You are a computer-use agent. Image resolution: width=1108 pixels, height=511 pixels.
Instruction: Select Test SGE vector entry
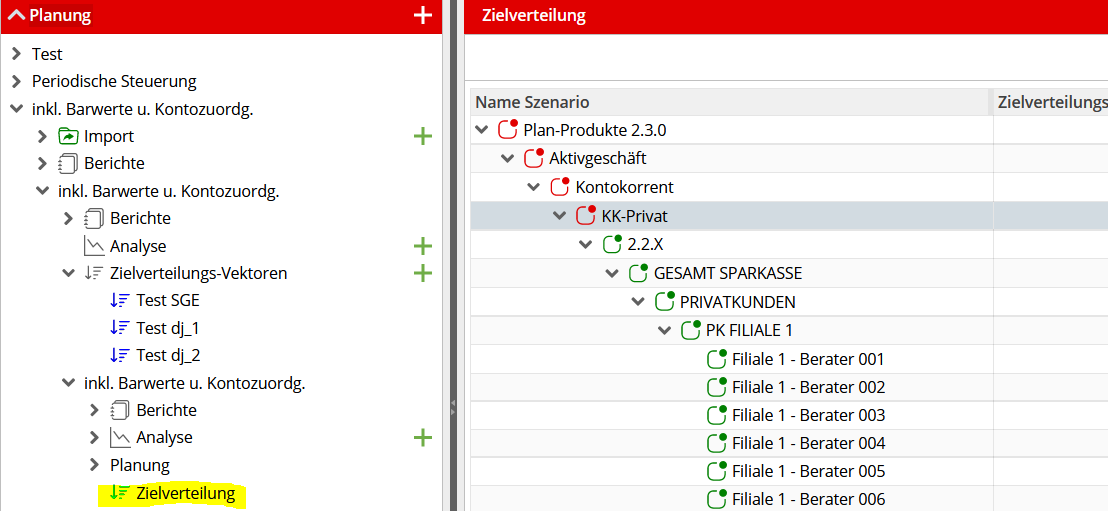(x=167, y=300)
